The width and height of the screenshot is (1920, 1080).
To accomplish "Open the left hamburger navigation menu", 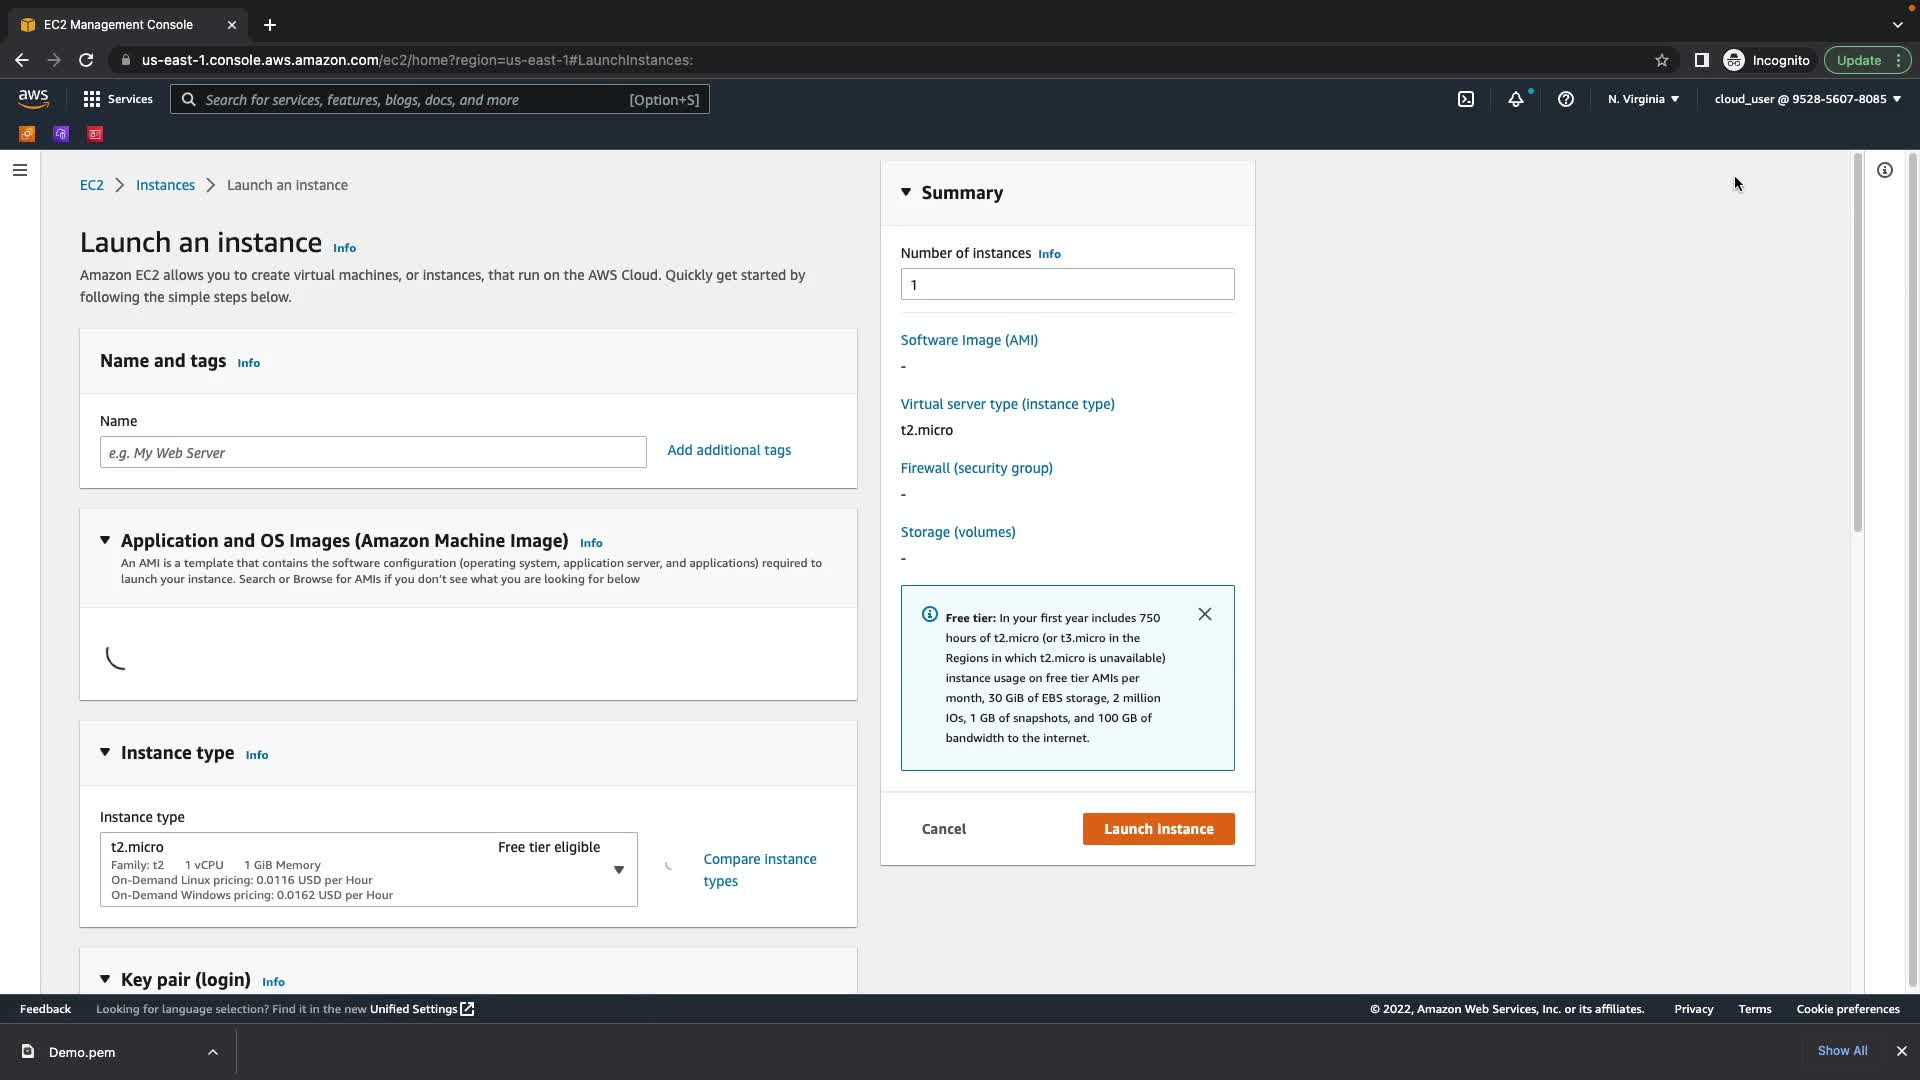I will click(x=20, y=170).
